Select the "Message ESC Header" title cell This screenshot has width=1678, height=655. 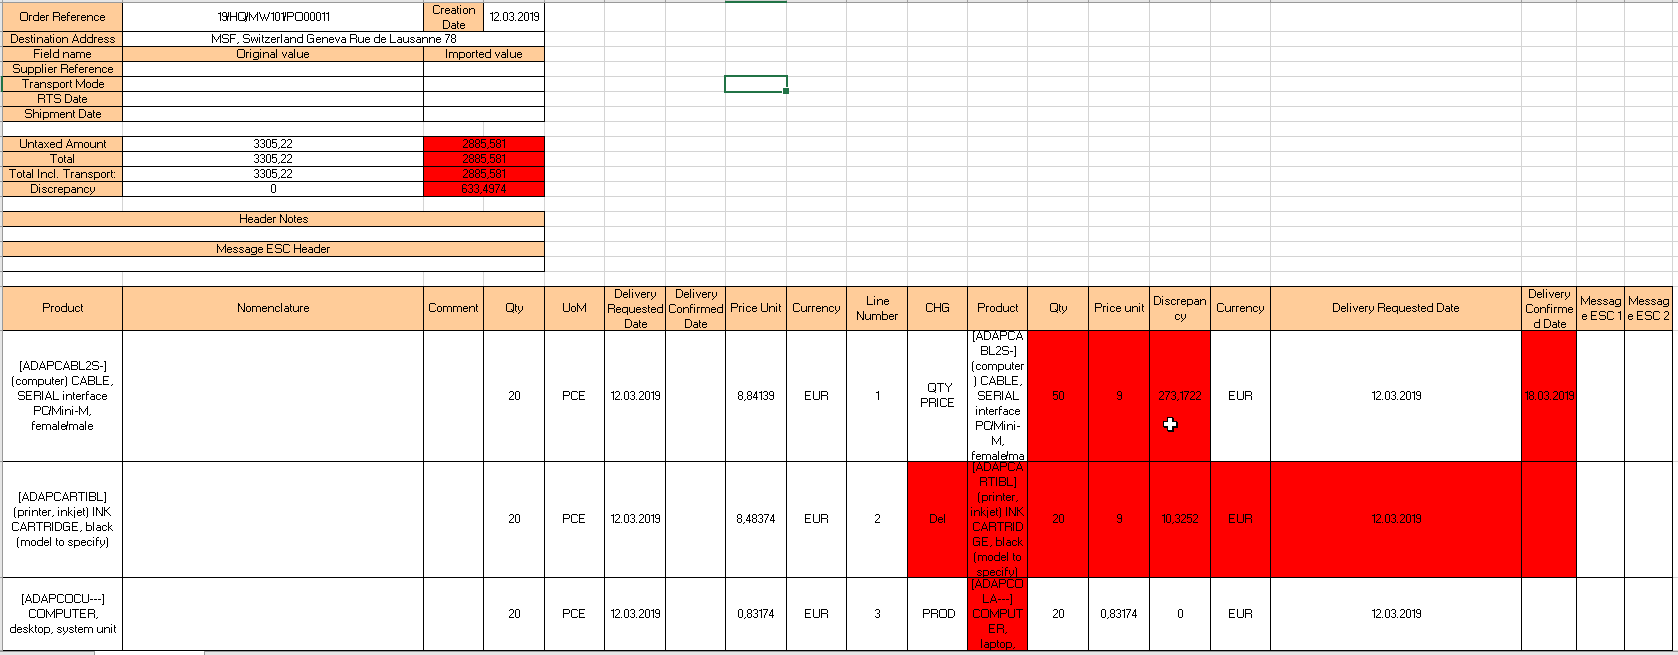273,249
